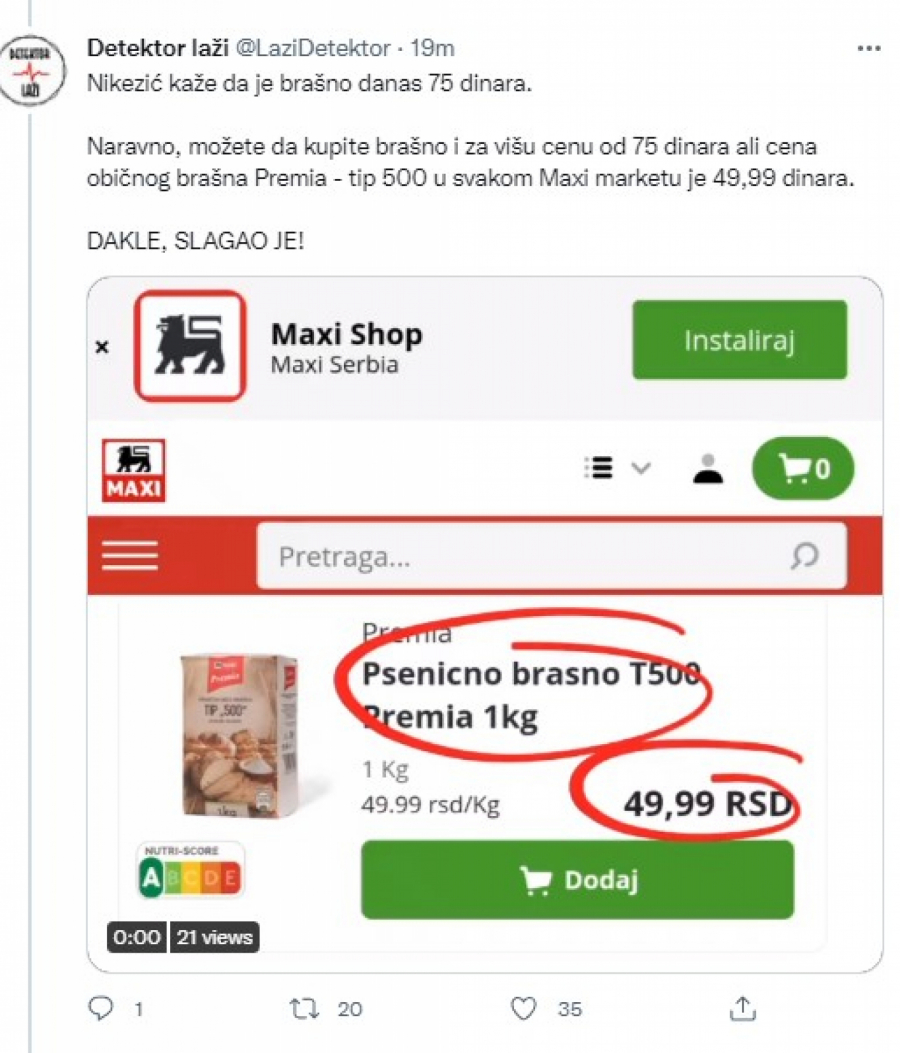Screen dimensions: 900x1053
Task: Retweet using the retweet arrows icon
Action: (x=304, y=1008)
